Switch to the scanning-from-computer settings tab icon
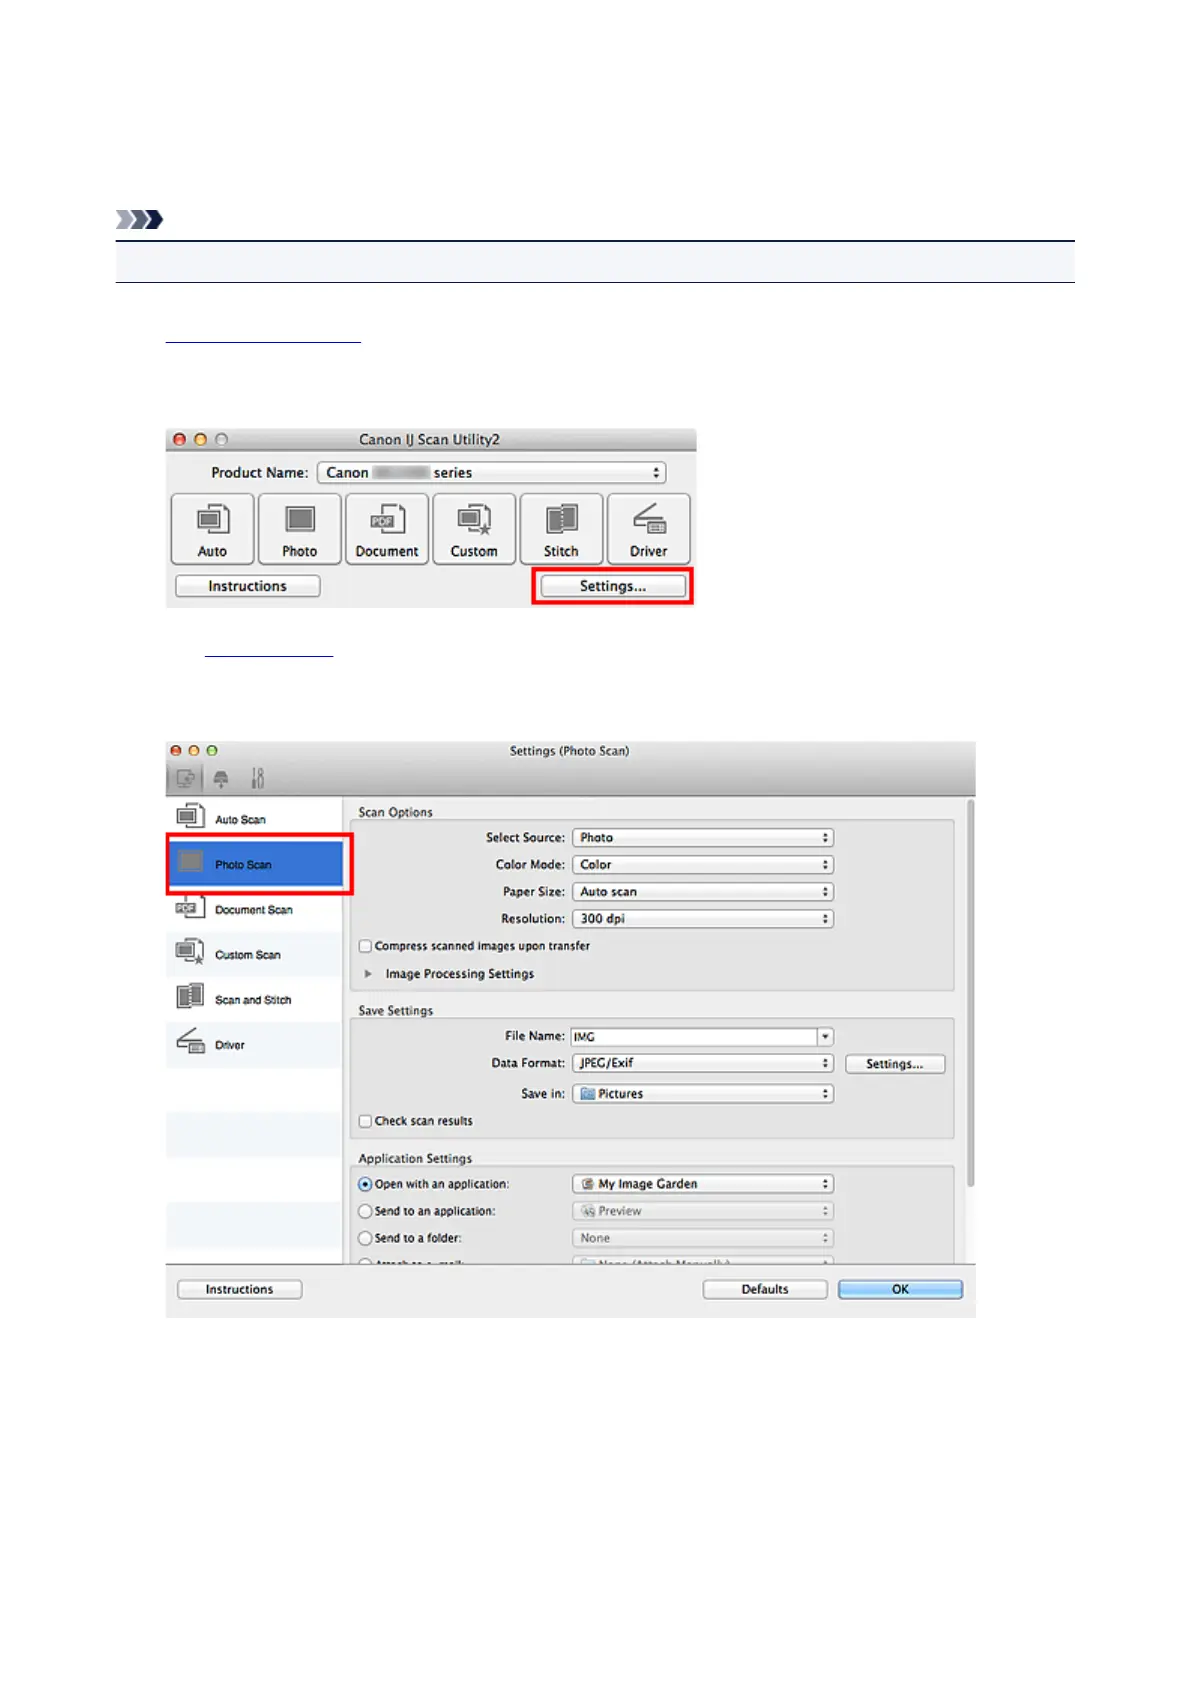This screenshot has width=1191, height=1684. coord(185,778)
